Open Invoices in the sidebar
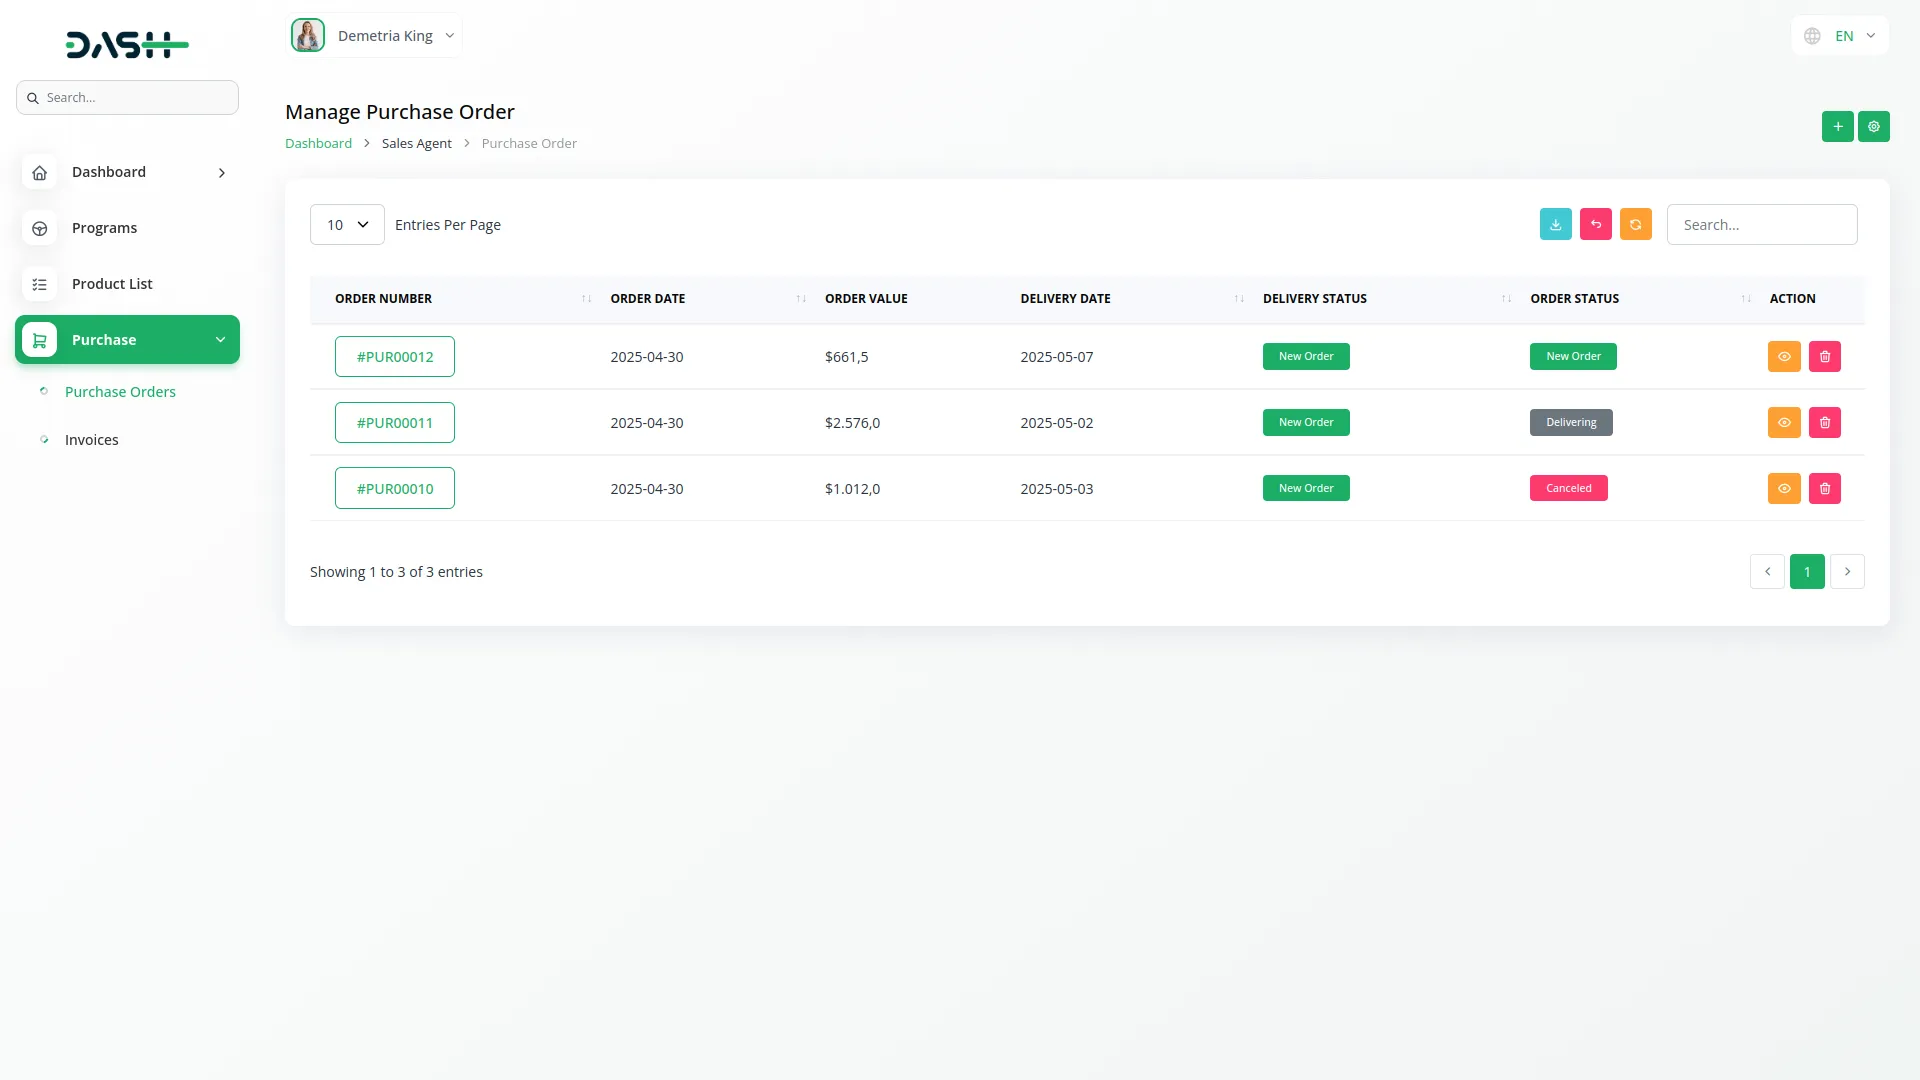 91,440
